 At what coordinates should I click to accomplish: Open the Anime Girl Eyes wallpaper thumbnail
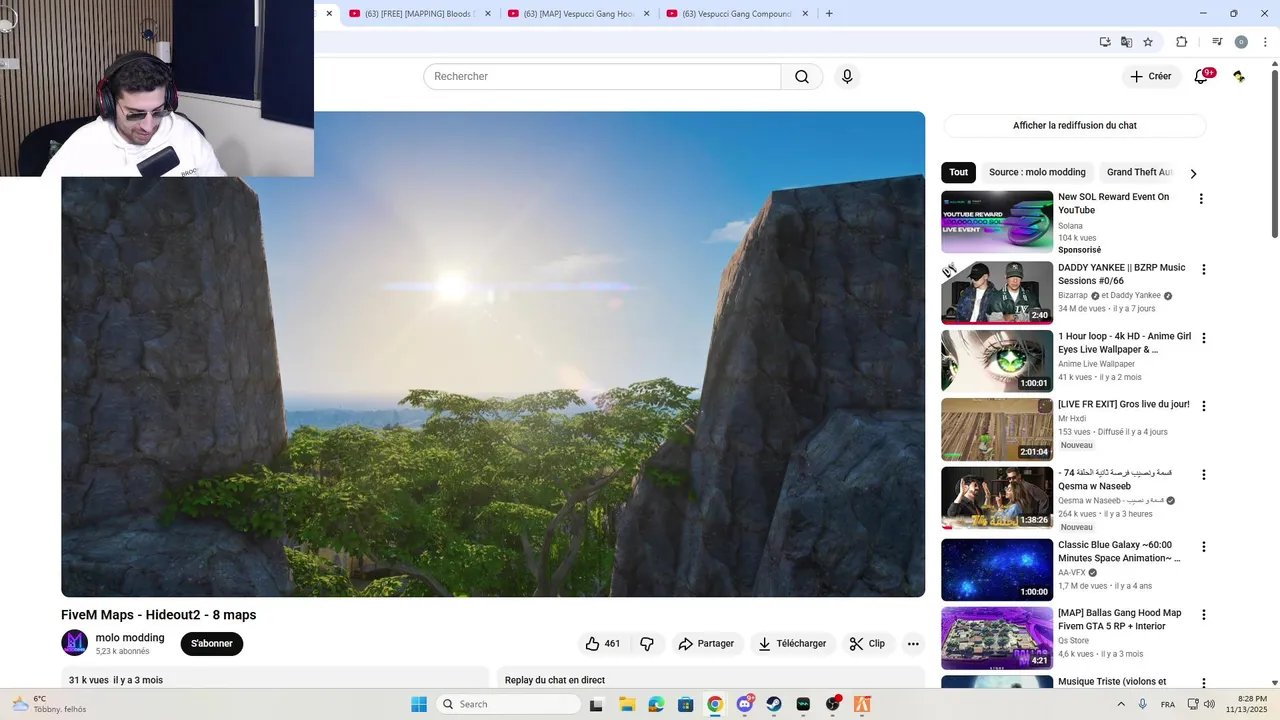tap(997, 361)
